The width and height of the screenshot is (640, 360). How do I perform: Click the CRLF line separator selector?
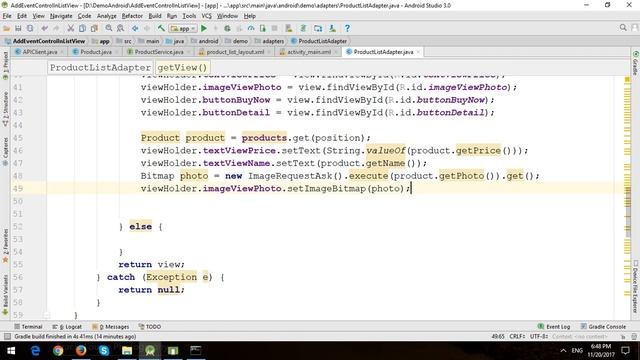[517, 336]
